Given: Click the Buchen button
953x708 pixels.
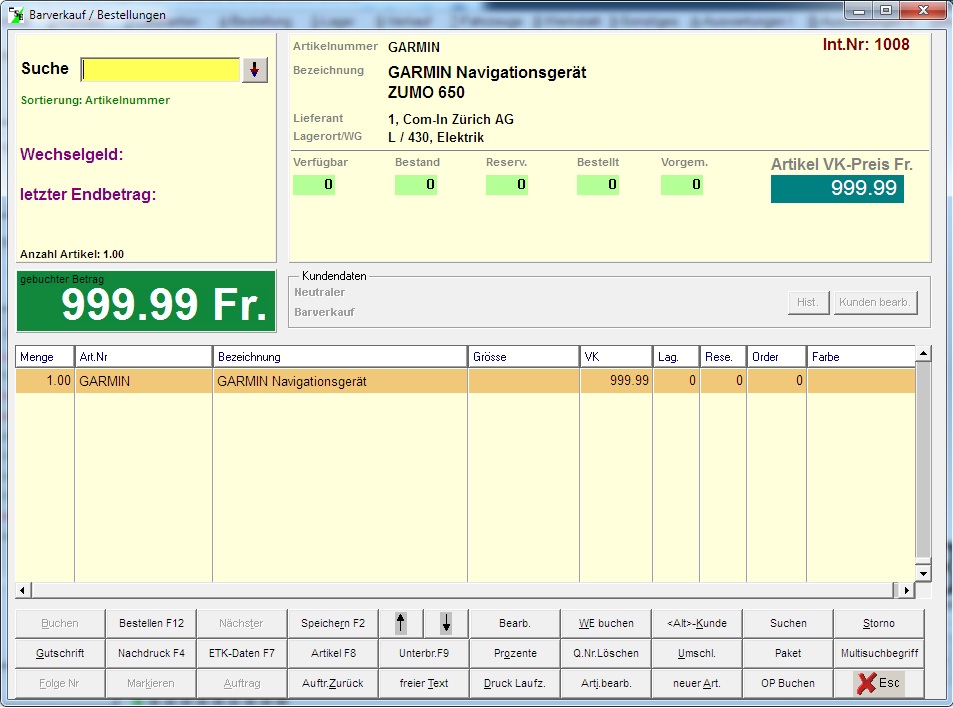Looking at the screenshot, I should (60, 623).
